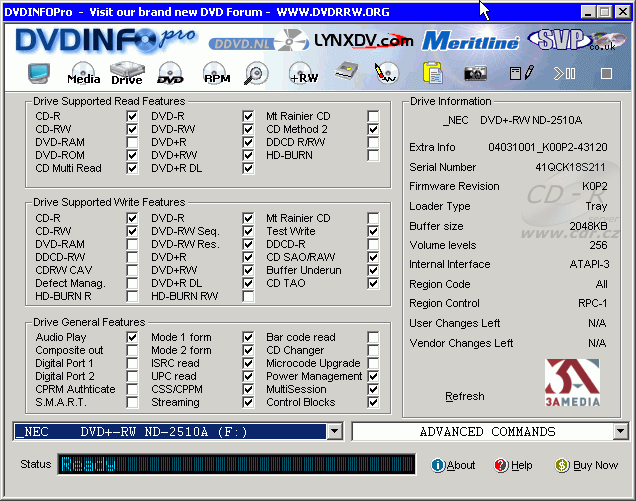Screen dimensions: 636x501
Task: Click the Volume levels 256 value
Action: click(598, 245)
